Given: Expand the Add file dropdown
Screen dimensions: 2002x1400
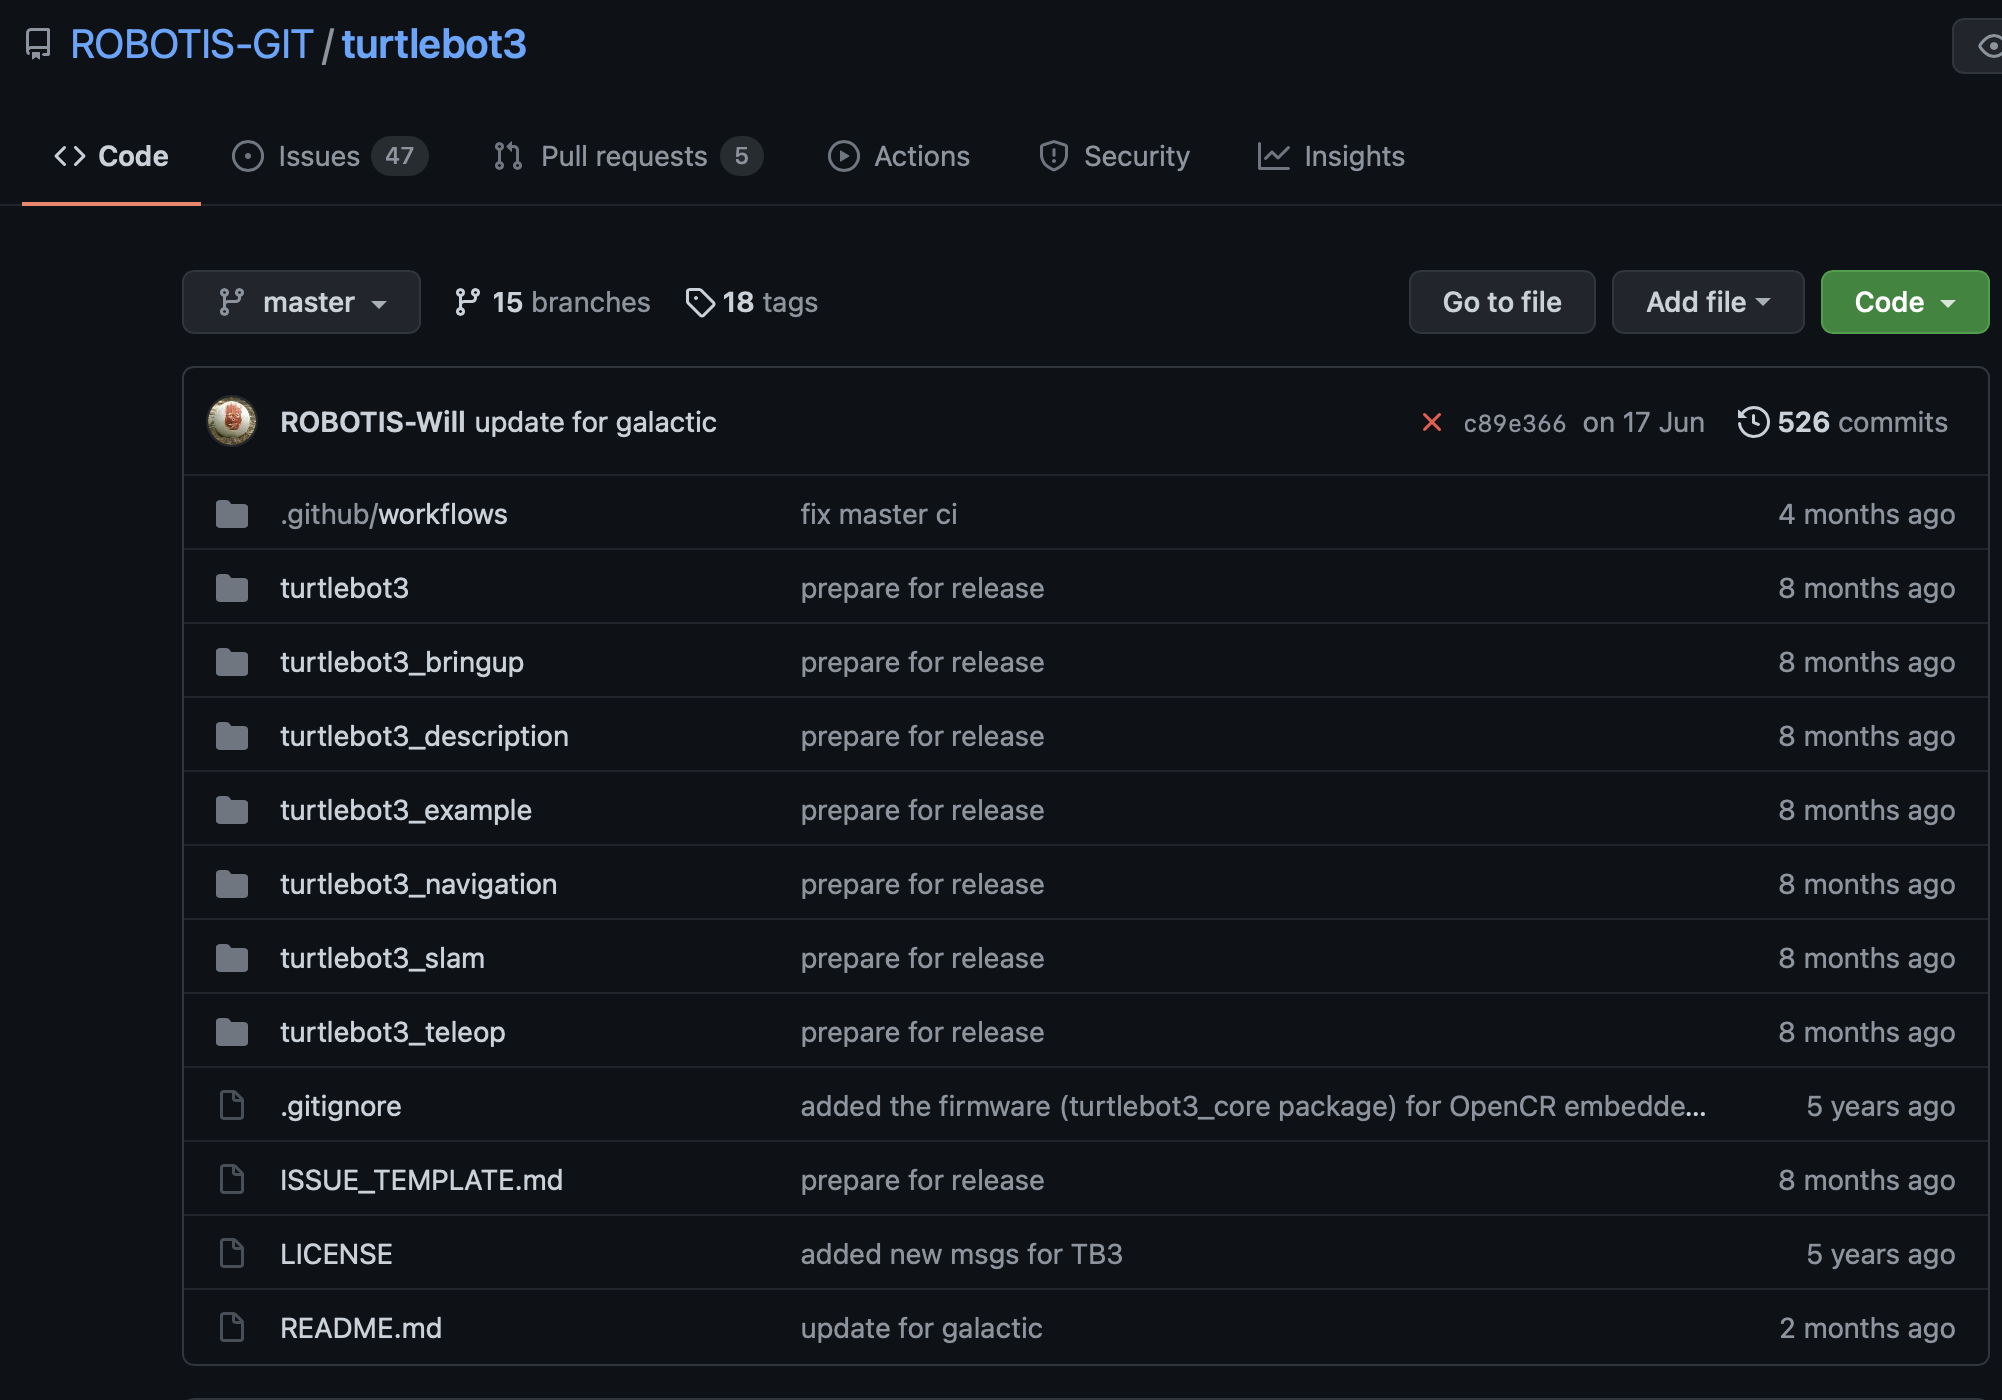Looking at the screenshot, I should point(1707,302).
